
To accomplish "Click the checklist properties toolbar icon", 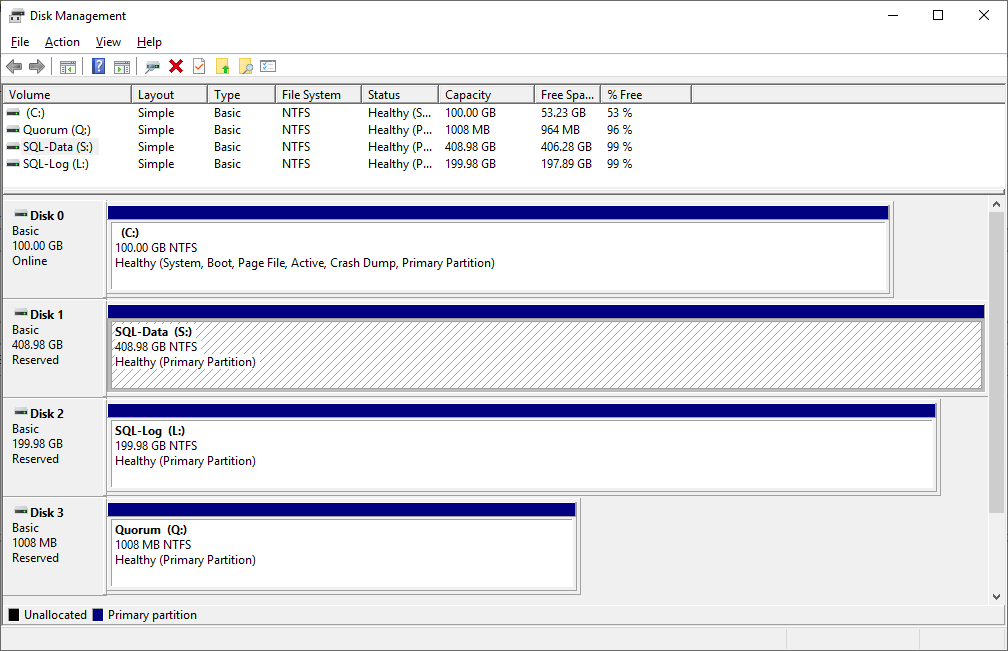I will tap(268, 66).
